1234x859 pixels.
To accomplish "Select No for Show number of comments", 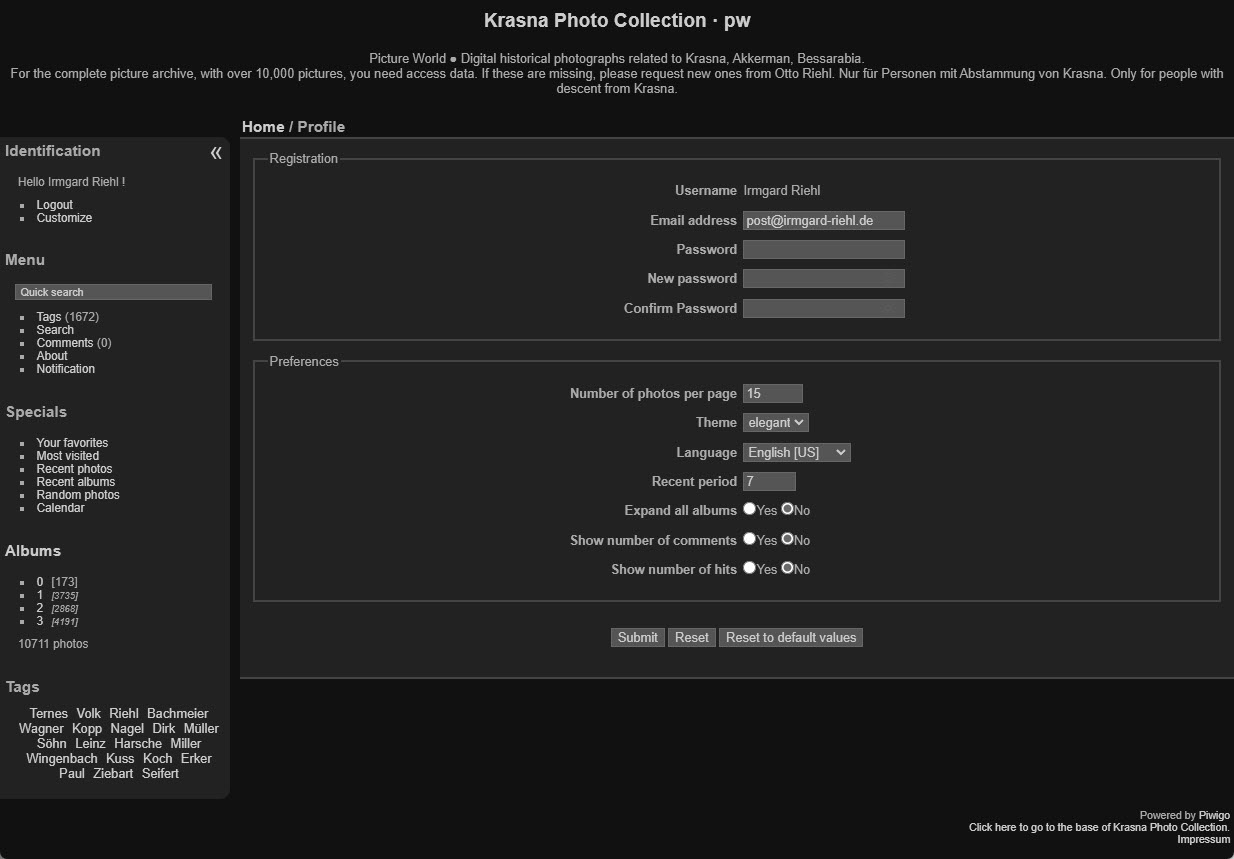I will tap(787, 539).
